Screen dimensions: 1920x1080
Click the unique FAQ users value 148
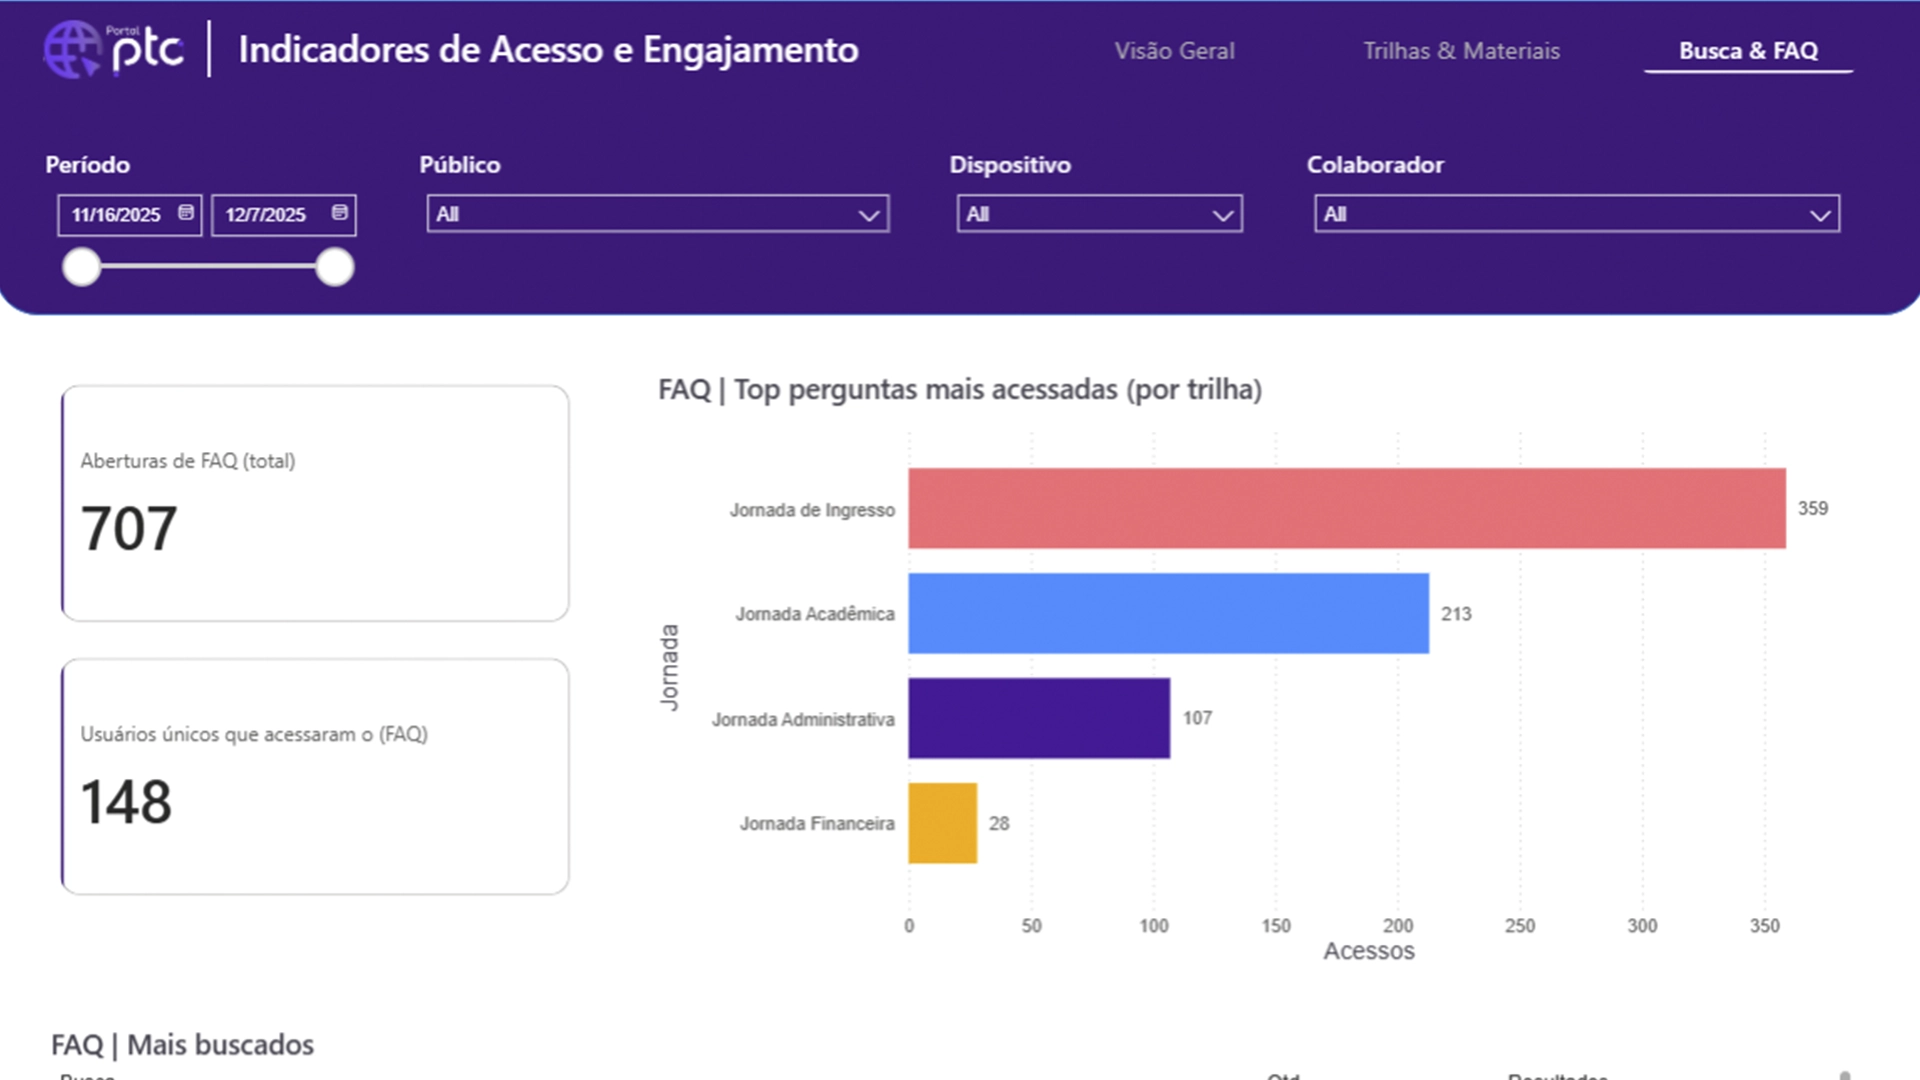tap(126, 802)
